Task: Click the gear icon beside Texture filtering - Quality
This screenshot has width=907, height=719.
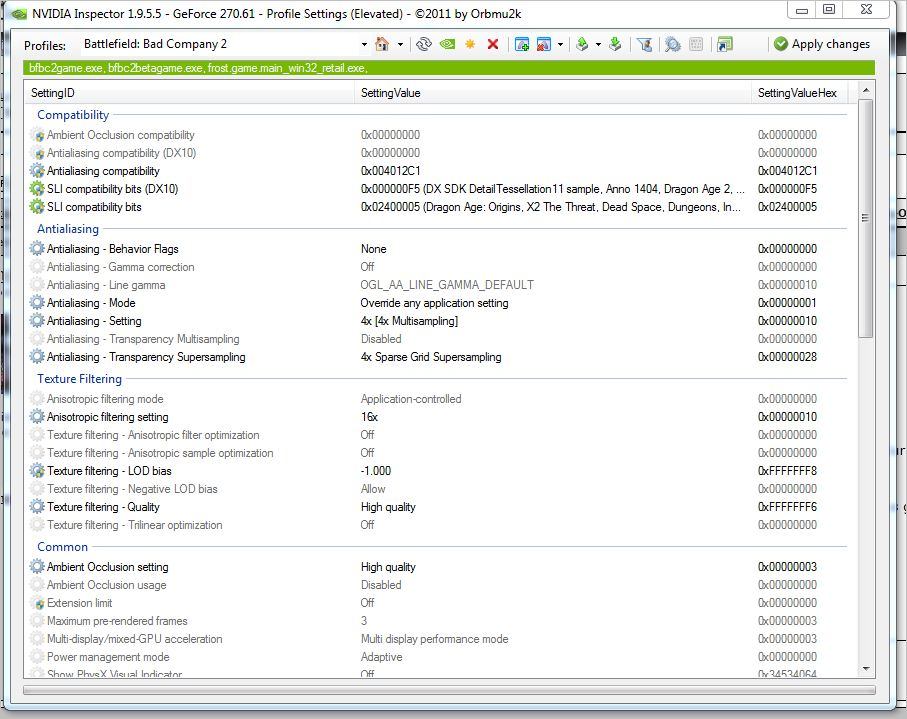Action: click(x=37, y=507)
